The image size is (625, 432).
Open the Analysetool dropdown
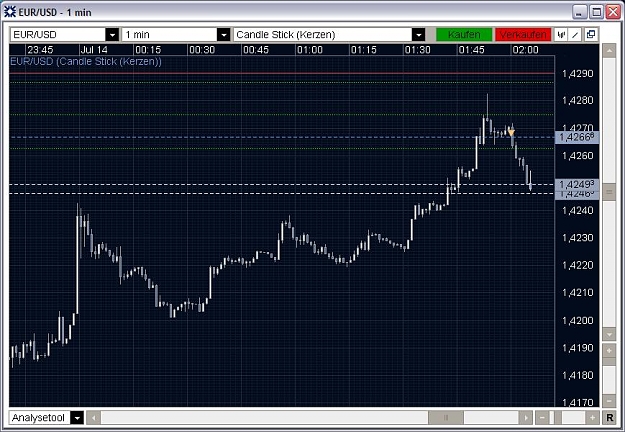(77, 418)
